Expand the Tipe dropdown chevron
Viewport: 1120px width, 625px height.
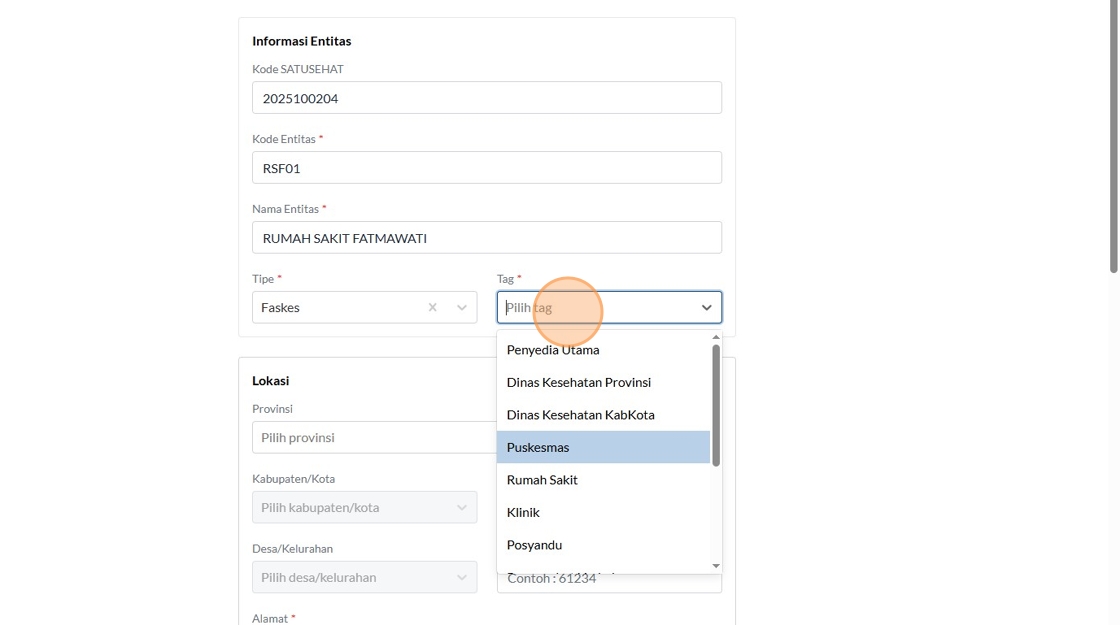tap(462, 308)
